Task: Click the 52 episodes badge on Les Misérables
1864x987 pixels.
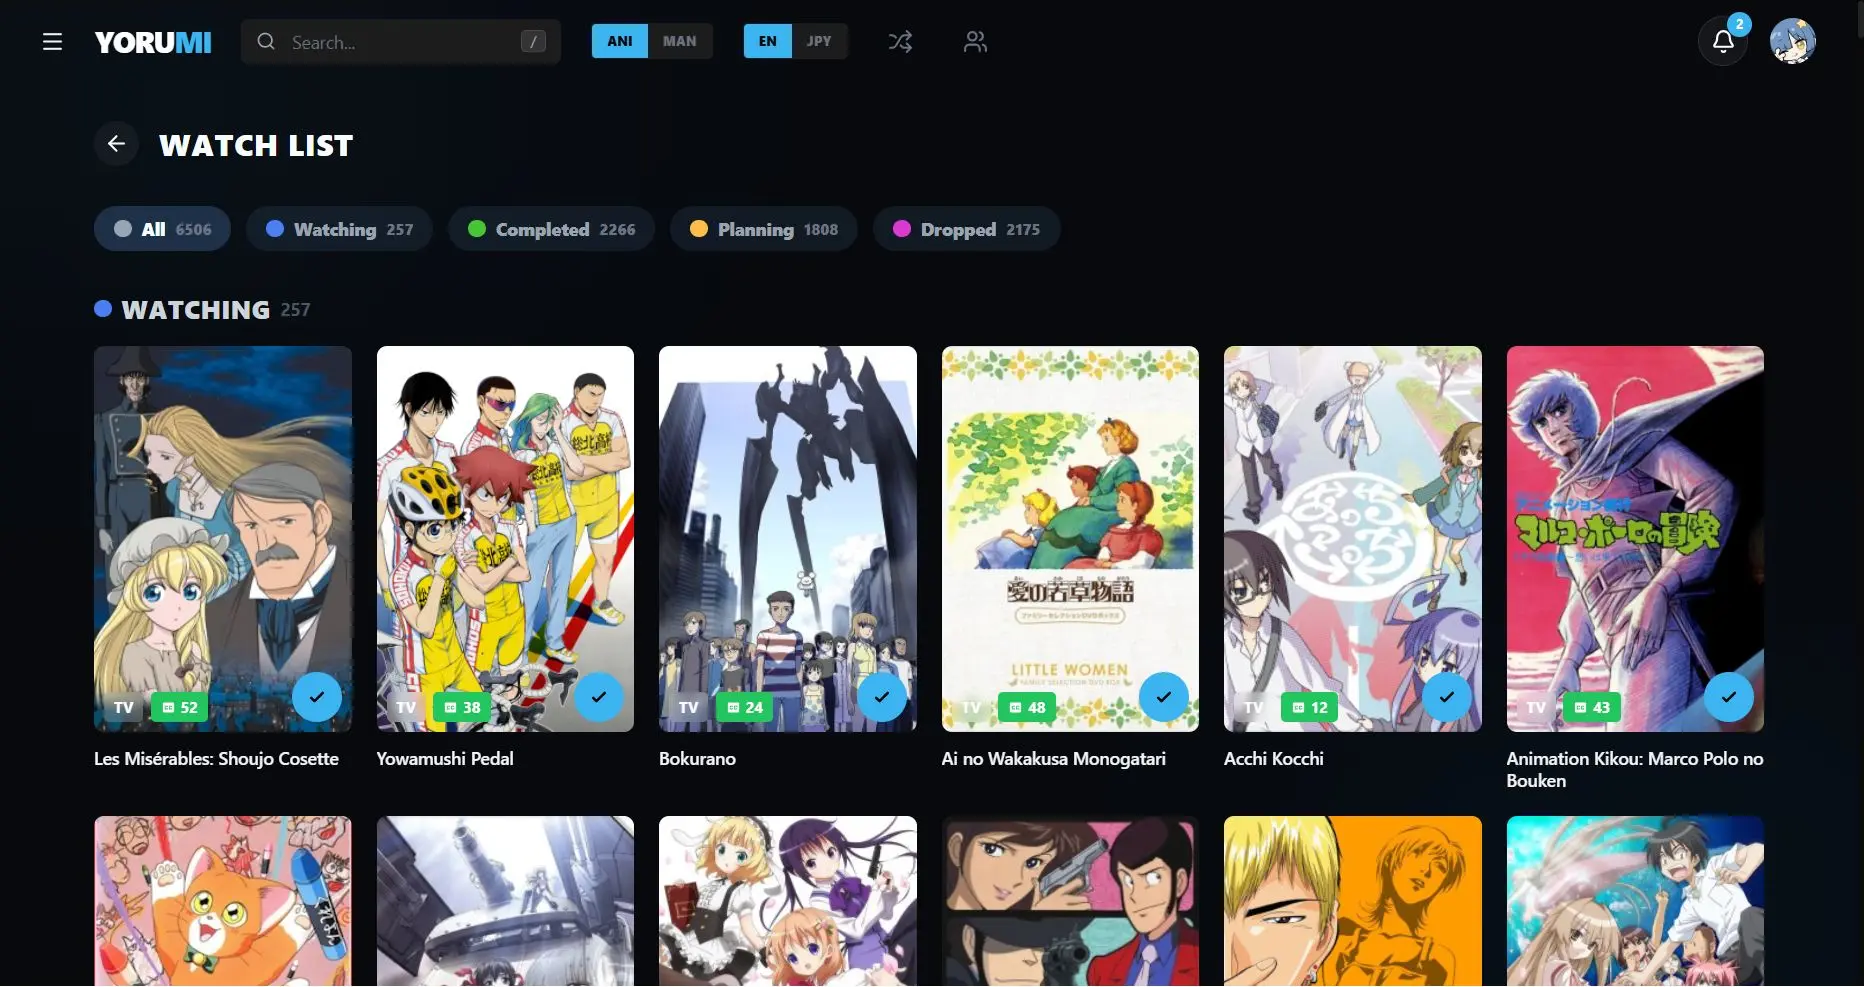Action: (179, 707)
